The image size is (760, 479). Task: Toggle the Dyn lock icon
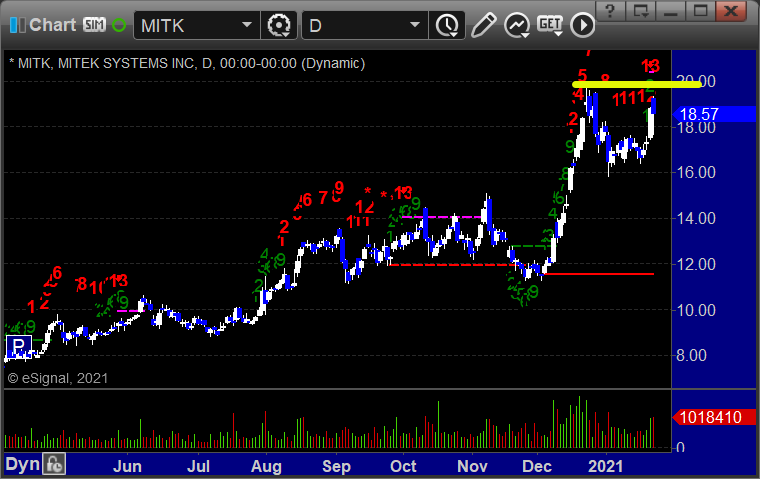pos(54,464)
